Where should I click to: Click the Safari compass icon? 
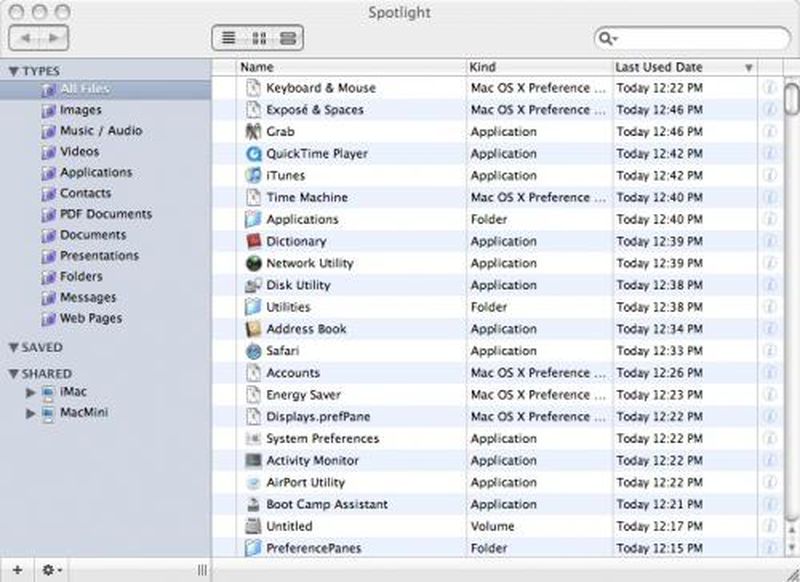pyautogui.click(x=253, y=351)
